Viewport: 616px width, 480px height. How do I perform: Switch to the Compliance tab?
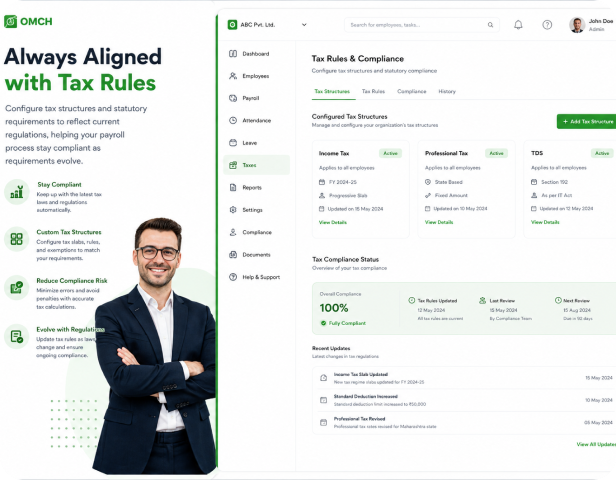pyautogui.click(x=412, y=92)
